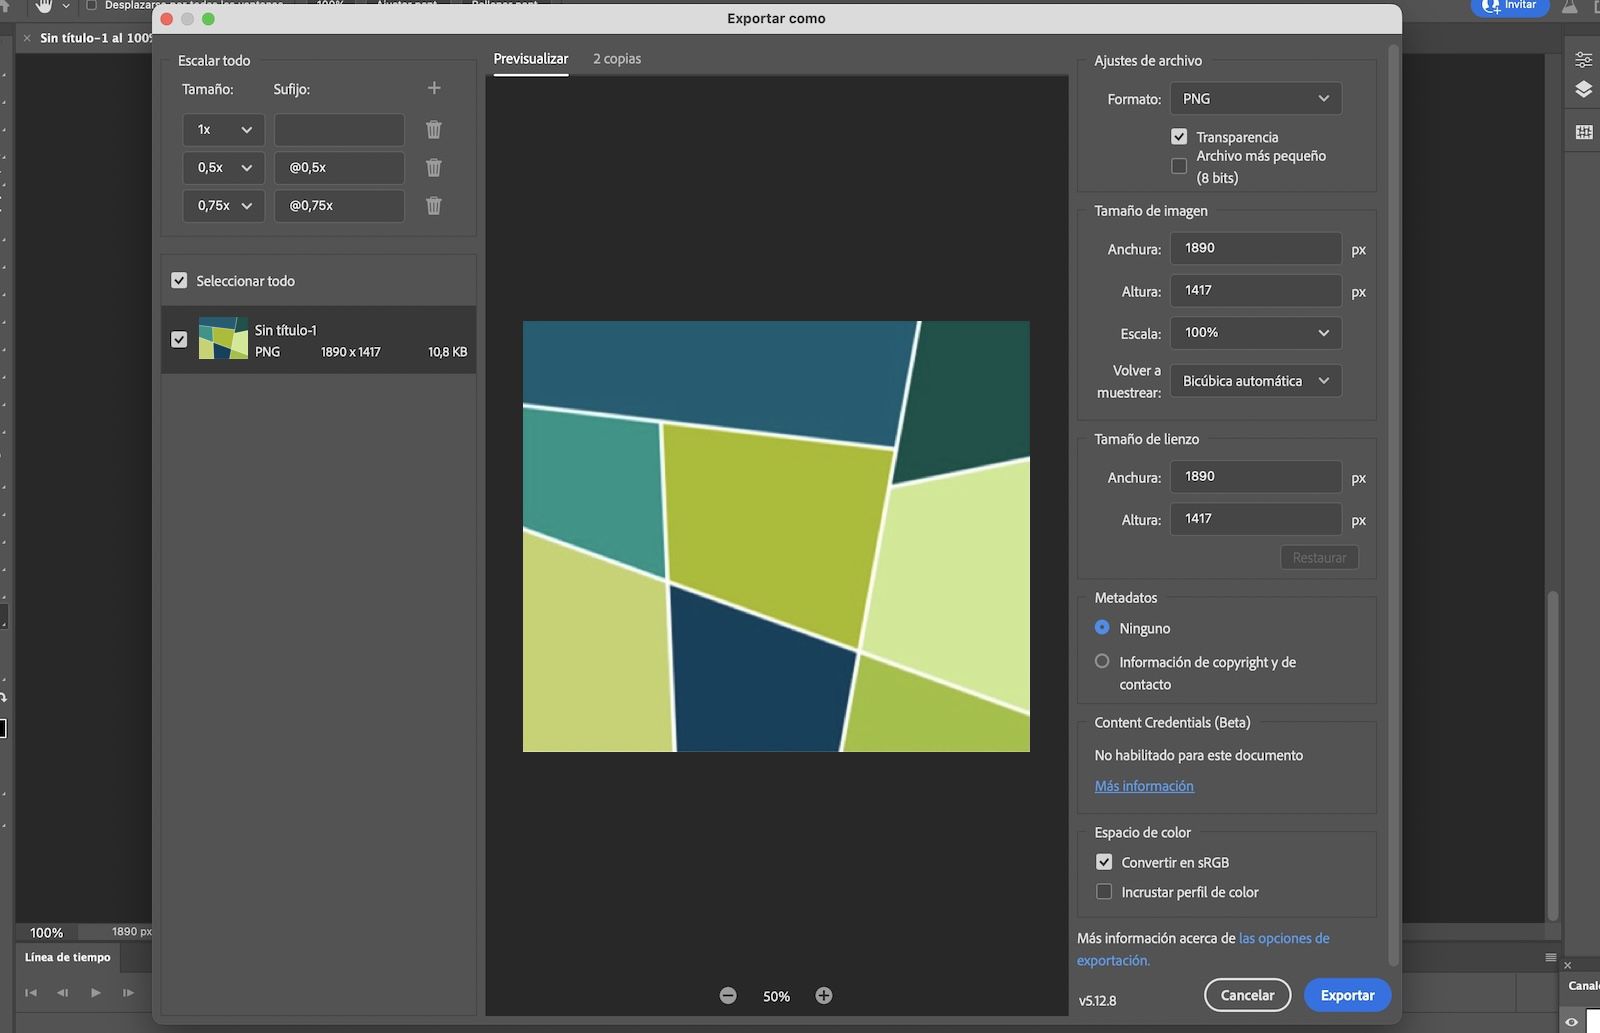
Task: Select copyright and contact metadata option
Action: (x=1102, y=661)
